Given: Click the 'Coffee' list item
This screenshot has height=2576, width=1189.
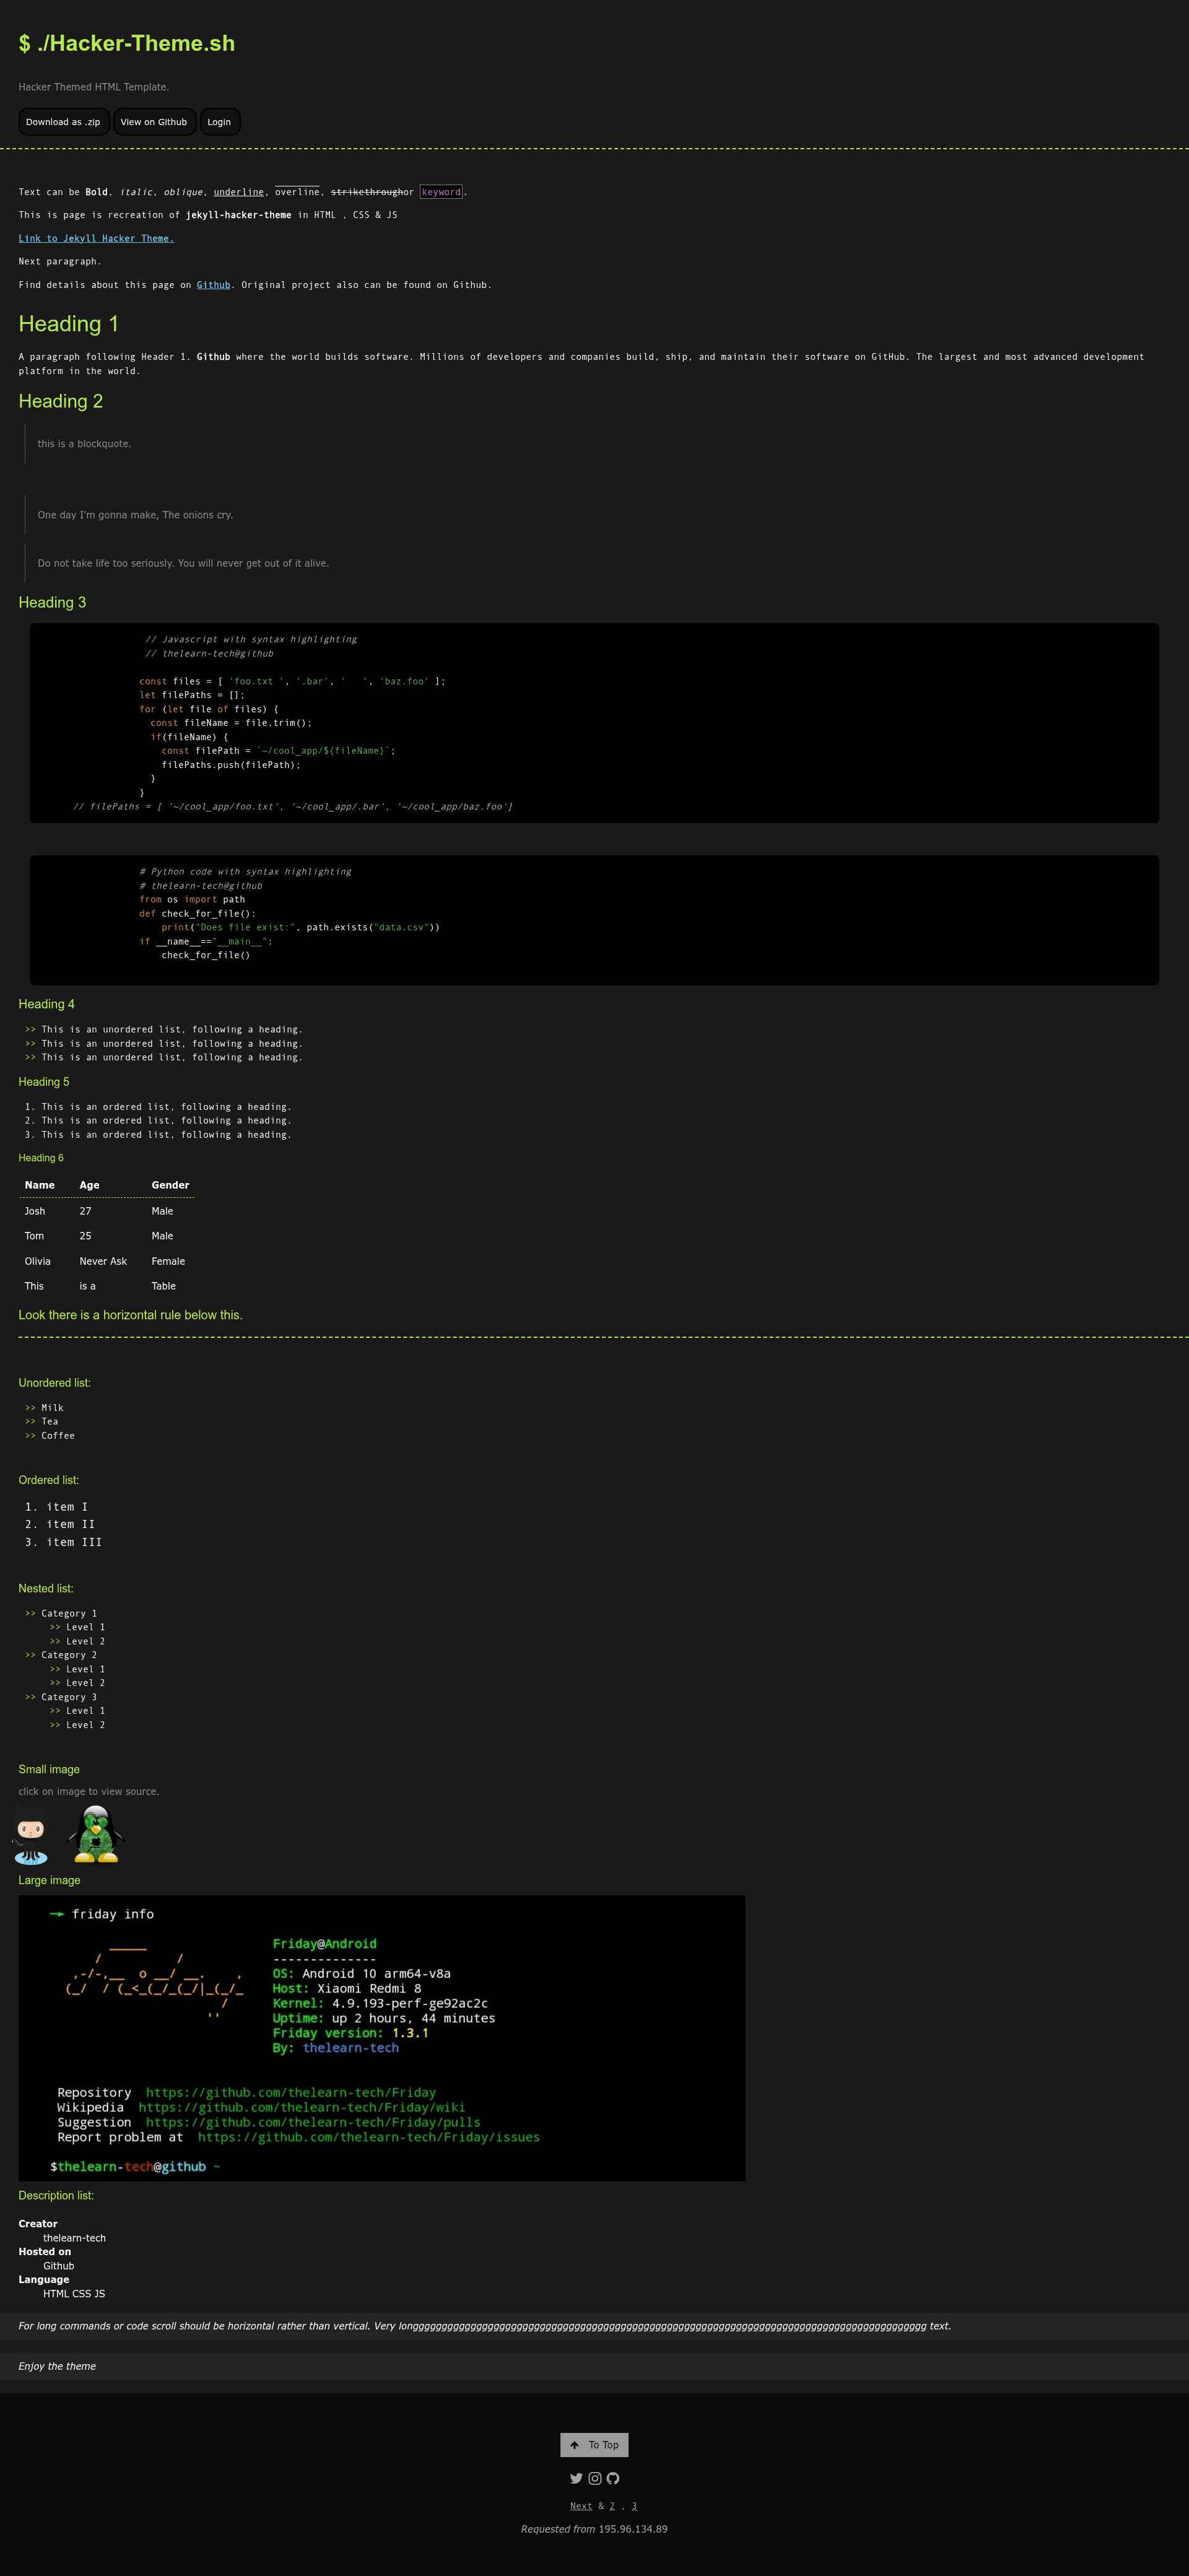Looking at the screenshot, I should click(x=58, y=1436).
